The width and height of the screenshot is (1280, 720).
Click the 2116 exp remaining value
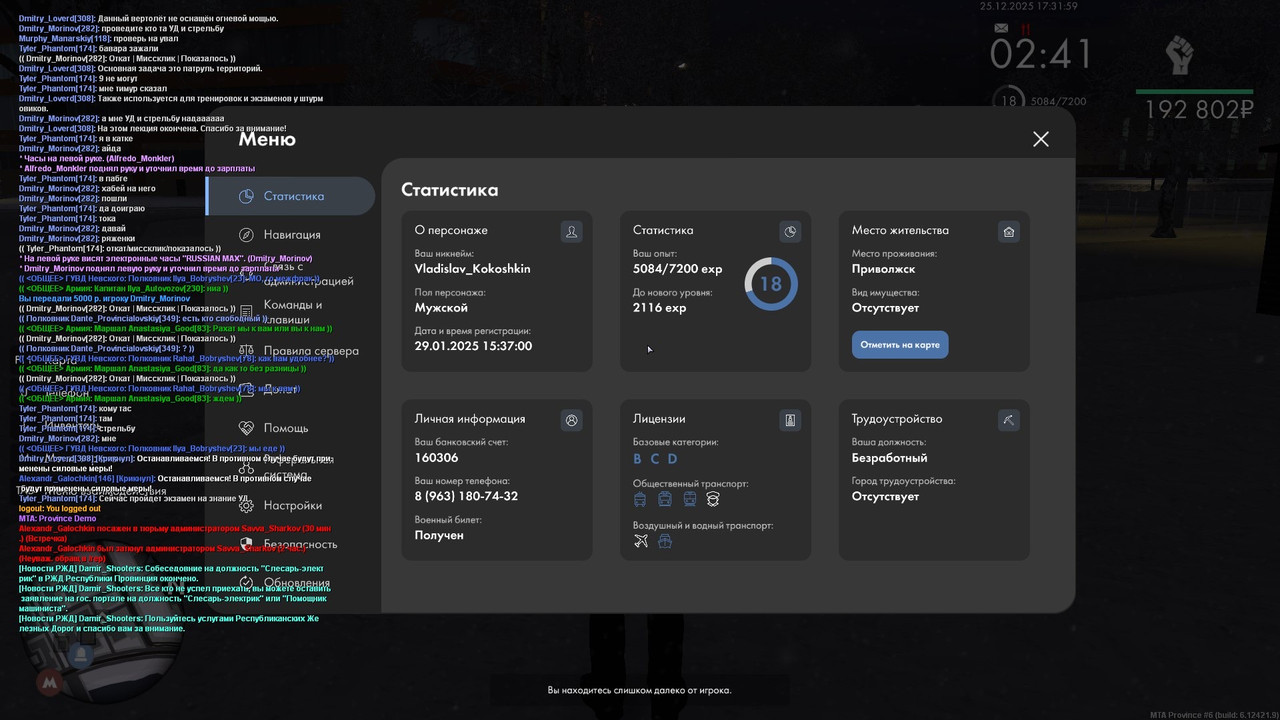pos(660,308)
